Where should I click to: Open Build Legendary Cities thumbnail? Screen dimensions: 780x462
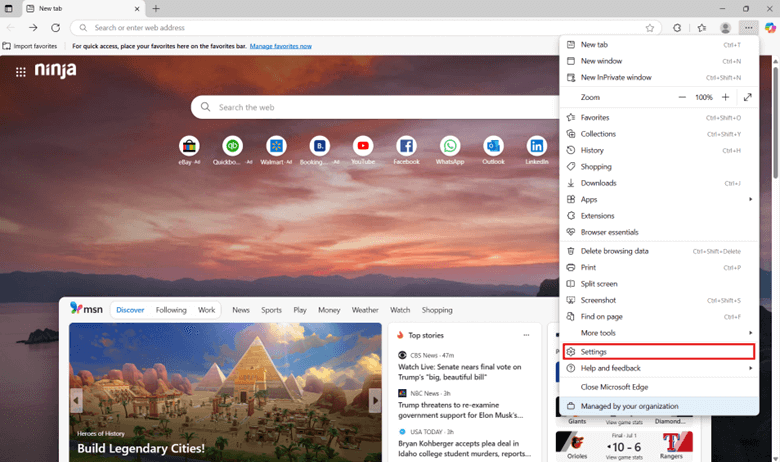coord(225,392)
